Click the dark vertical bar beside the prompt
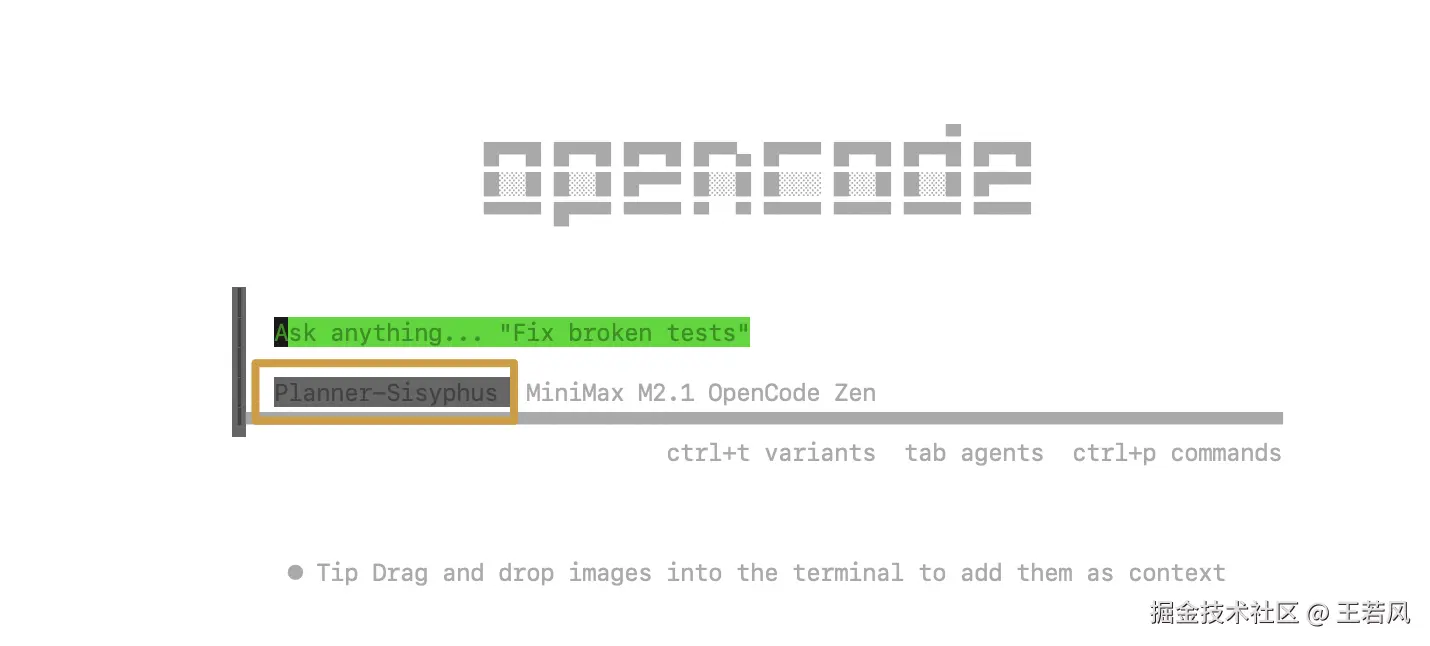 tap(239, 362)
